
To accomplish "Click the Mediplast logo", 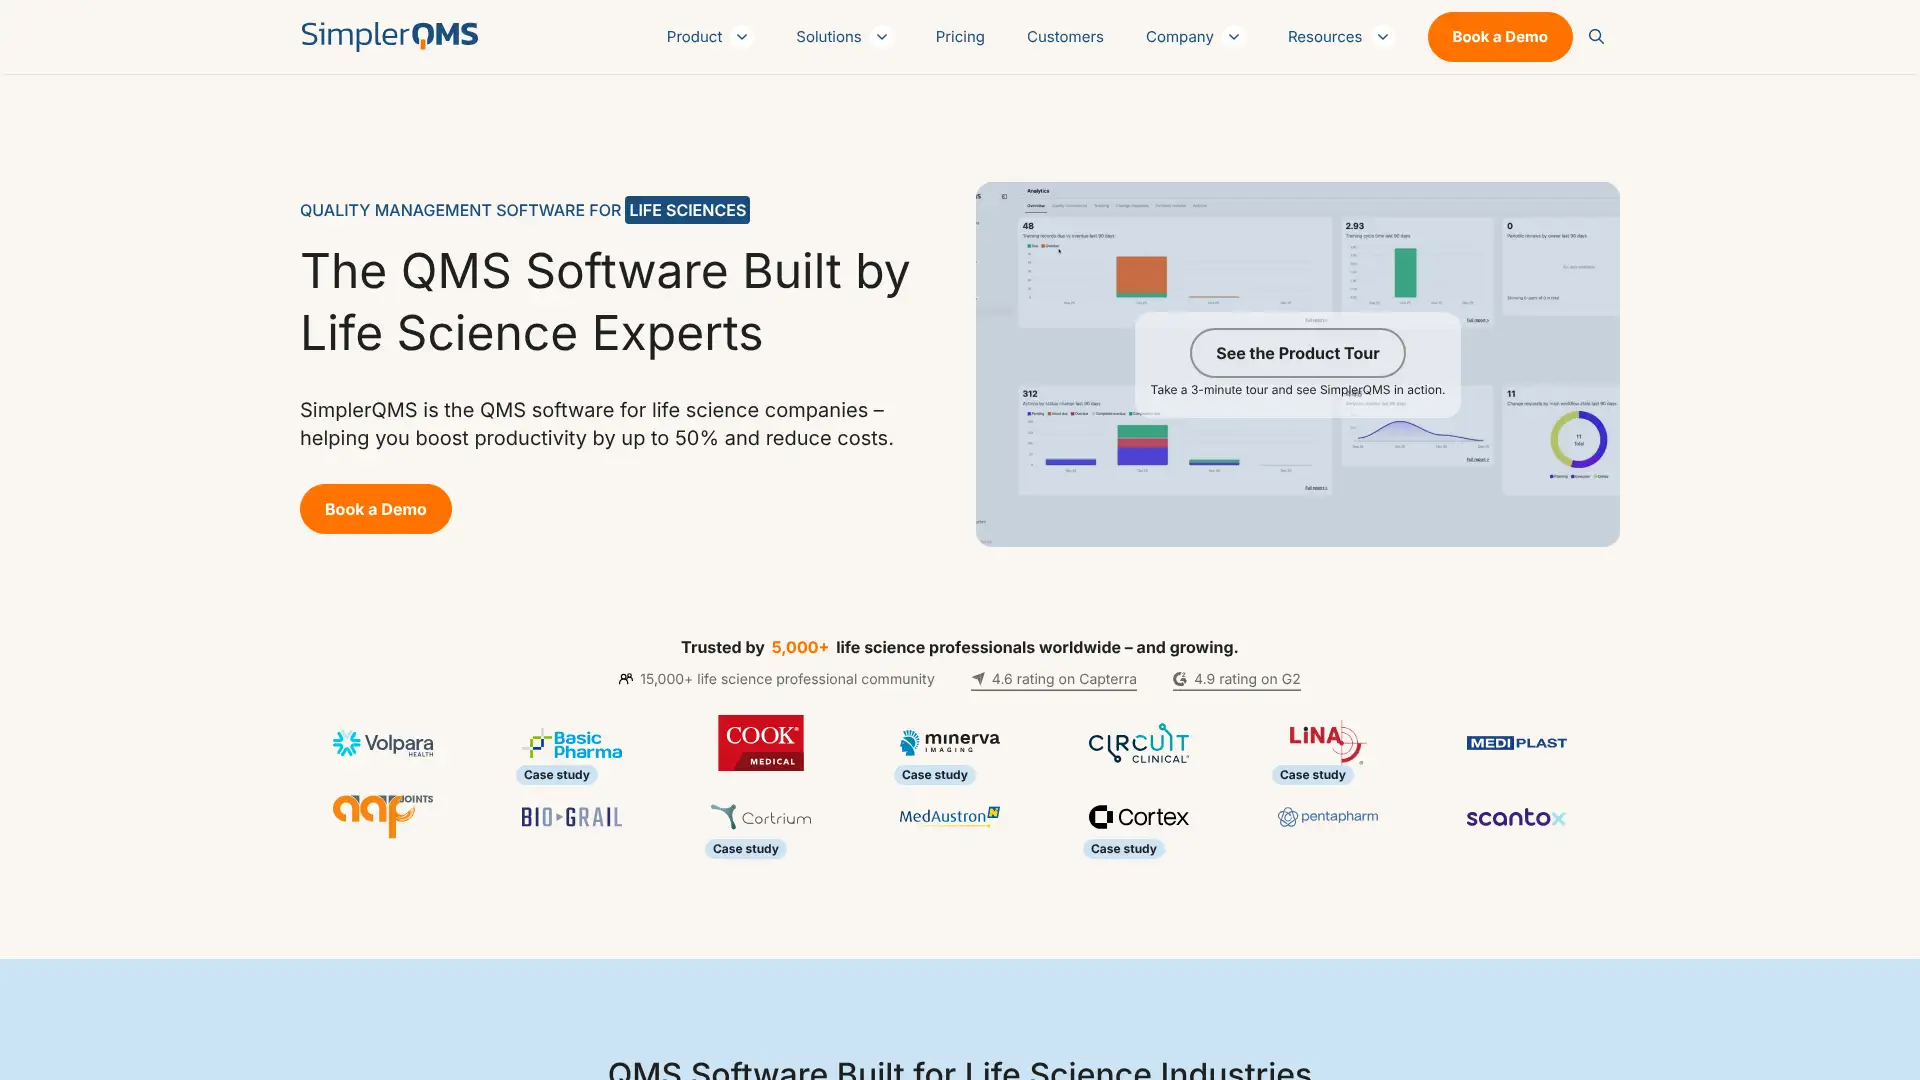I will tap(1516, 743).
